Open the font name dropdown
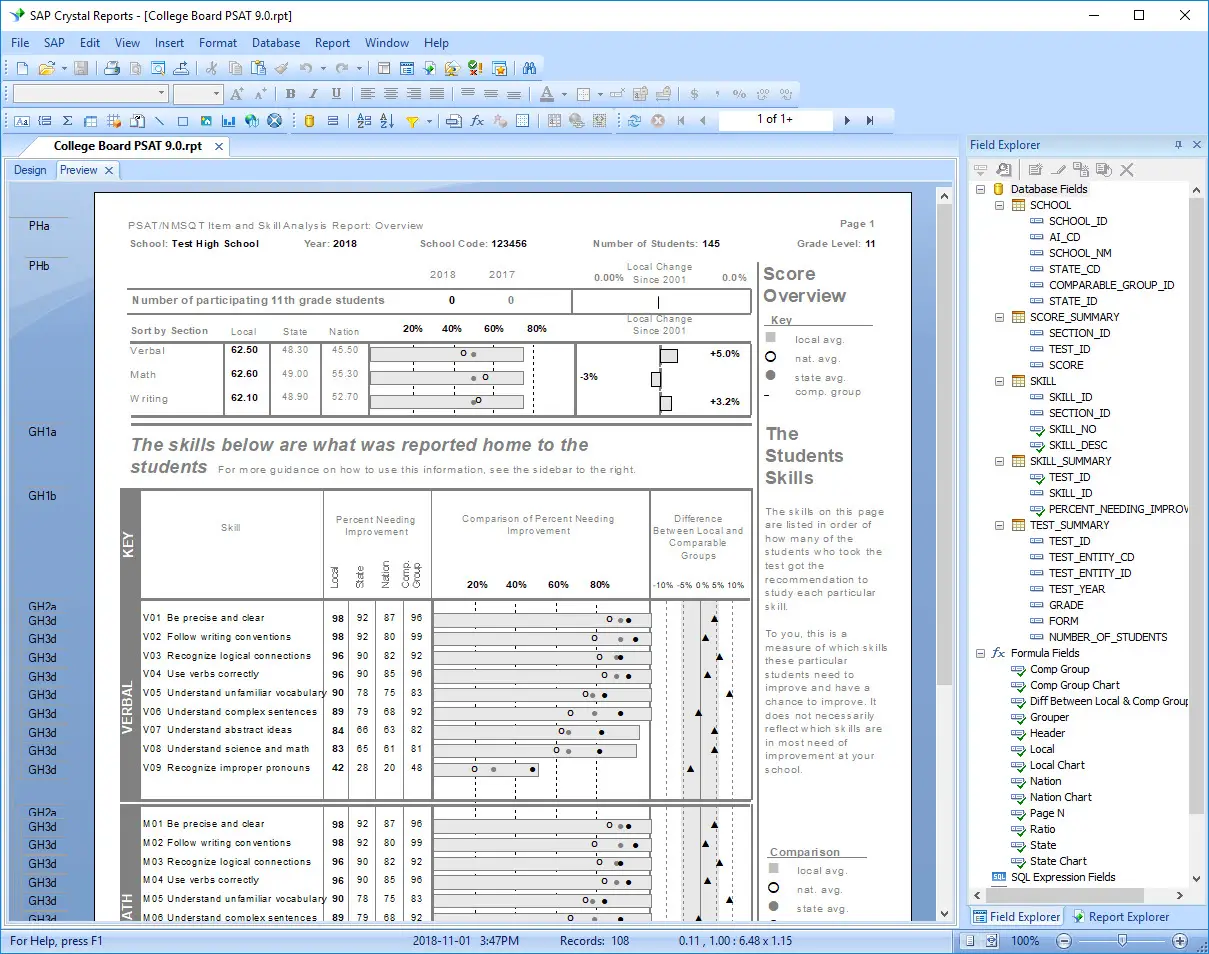This screenshot has height=954, width=1209. [x=161, y=94]
